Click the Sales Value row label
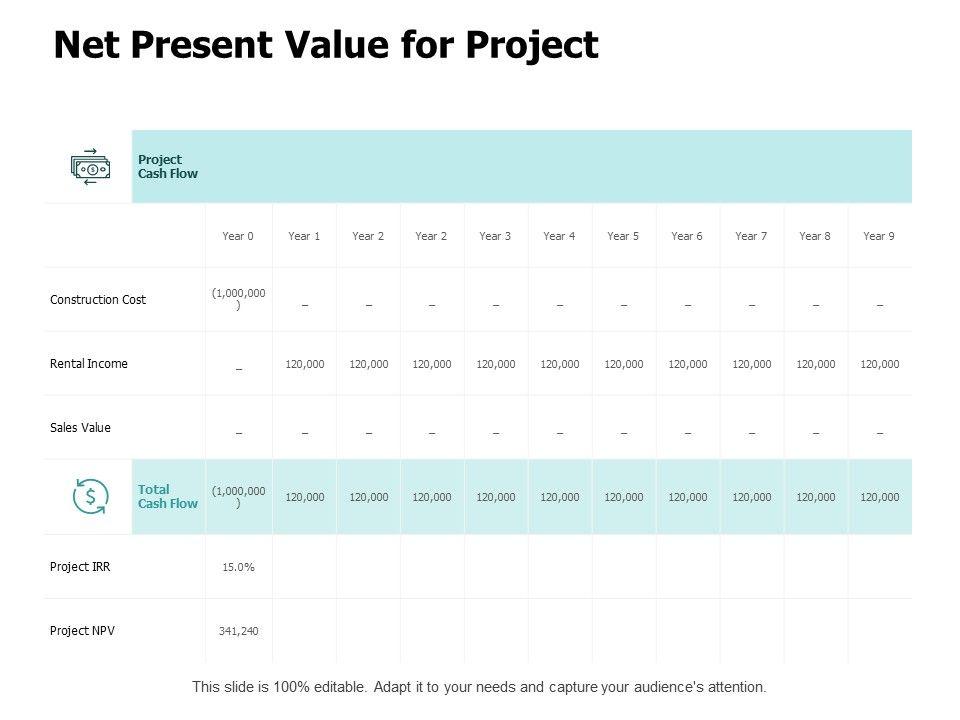 coord(80,428)
